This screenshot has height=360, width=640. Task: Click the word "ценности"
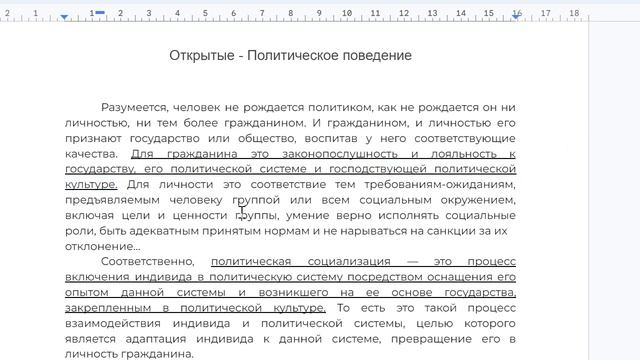click(x=199, y=216)
